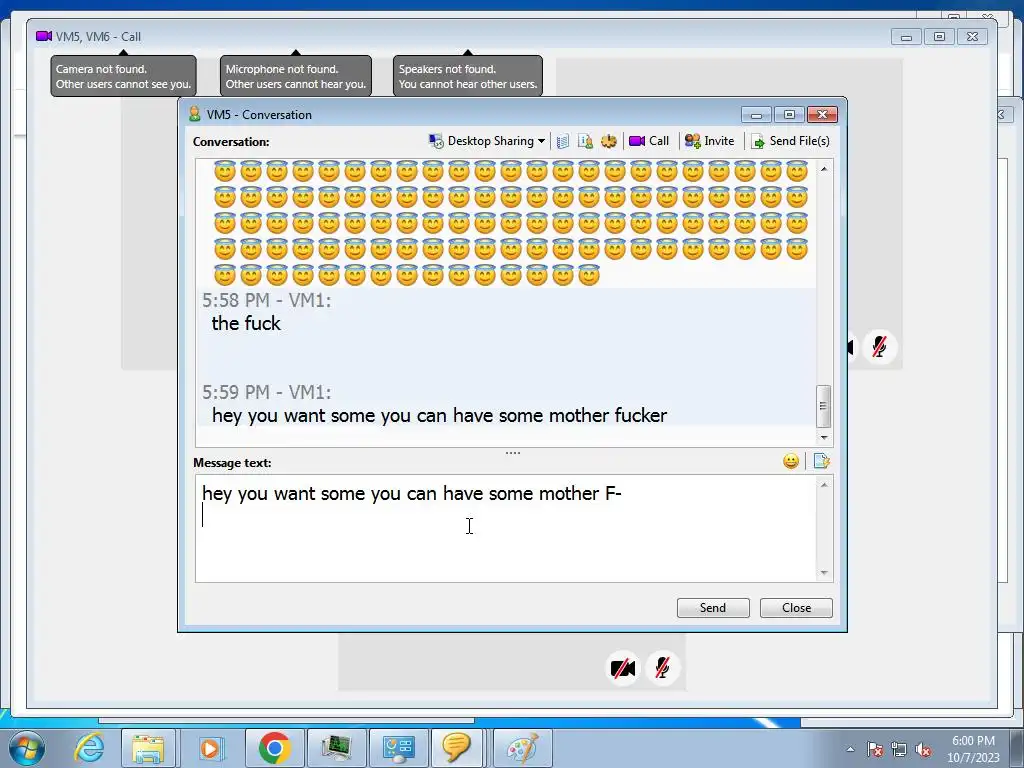Click the Action Center flag tray icon
This screenshot has width=1024, height=768.
click(x=875, y=749)
